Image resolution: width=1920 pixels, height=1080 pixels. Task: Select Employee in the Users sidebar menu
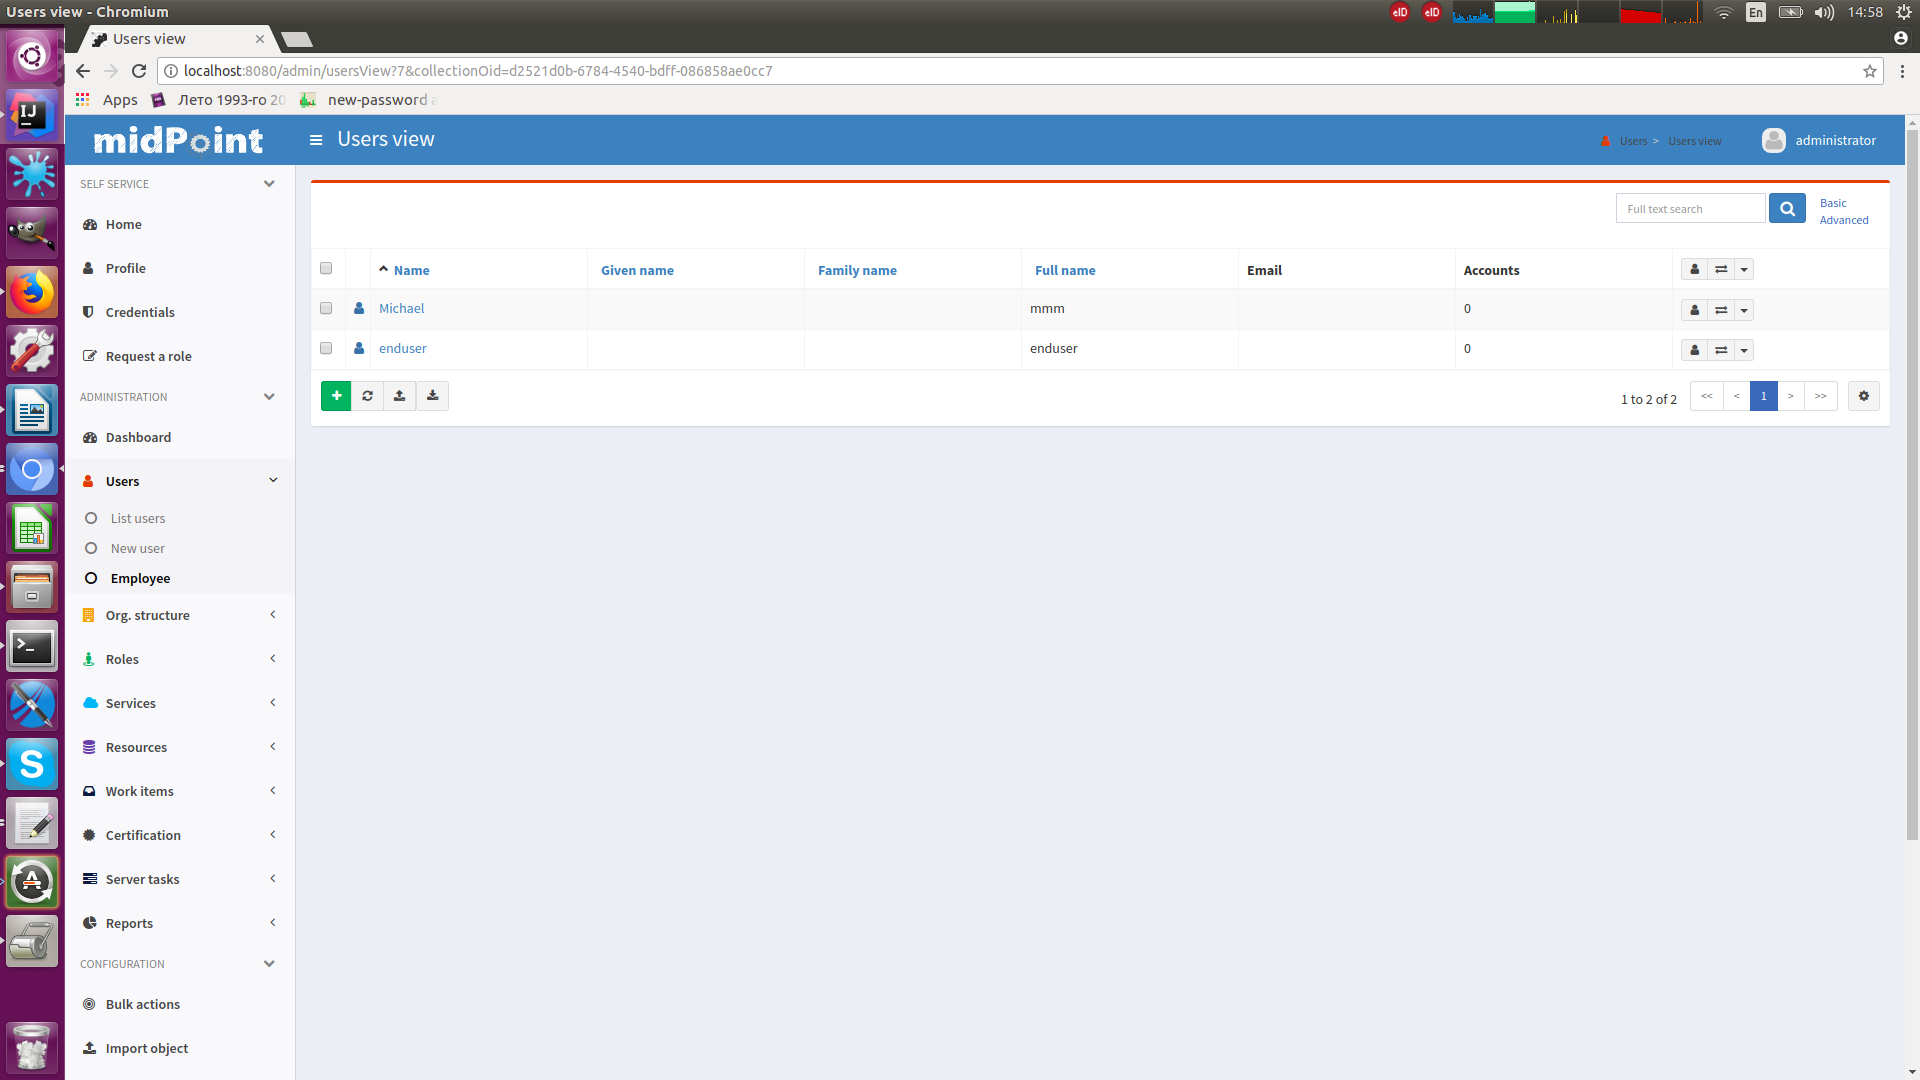pyautogui.click(x=140, y=578)
